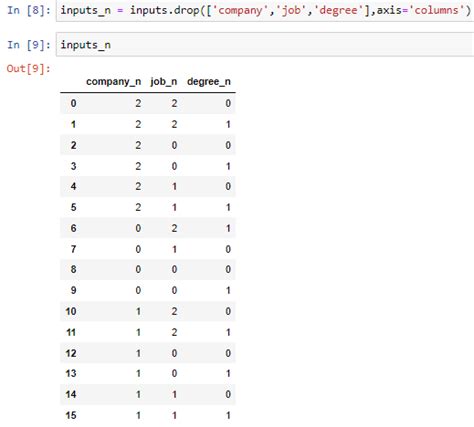Click degree_n value in row 9
Screen dimensions: 474x427
pos(228,290)
